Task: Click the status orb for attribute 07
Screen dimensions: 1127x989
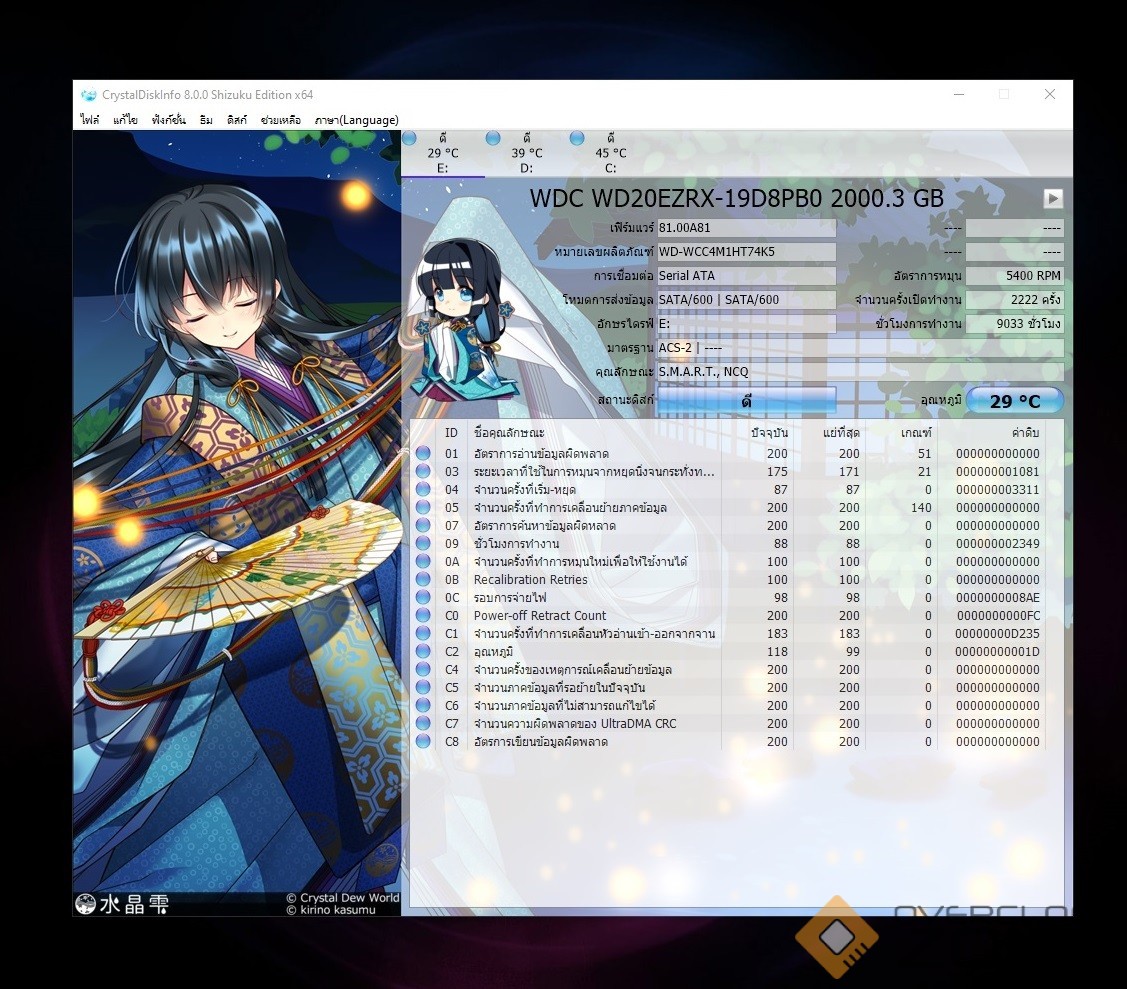Action: [x=423, y=525]
